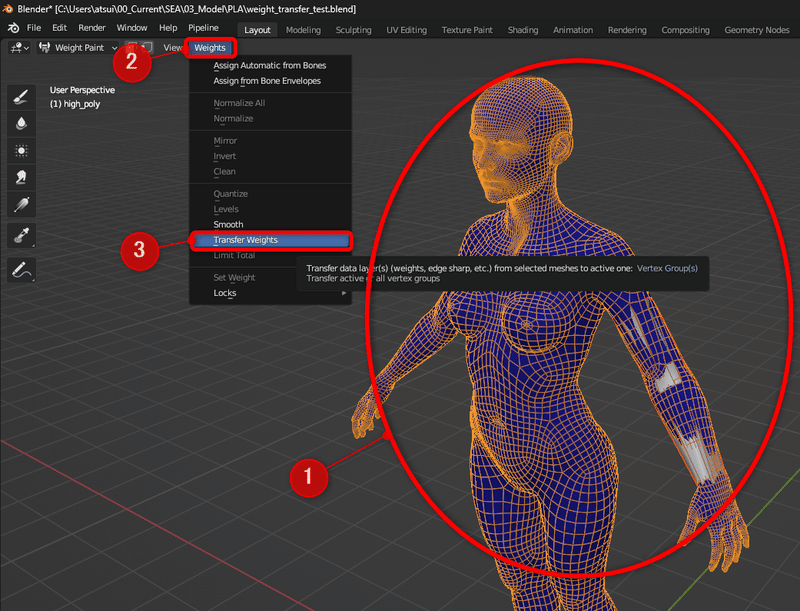This screenshot has width=800, height=611.
Task: Open the Render menu
Action: 92,28
